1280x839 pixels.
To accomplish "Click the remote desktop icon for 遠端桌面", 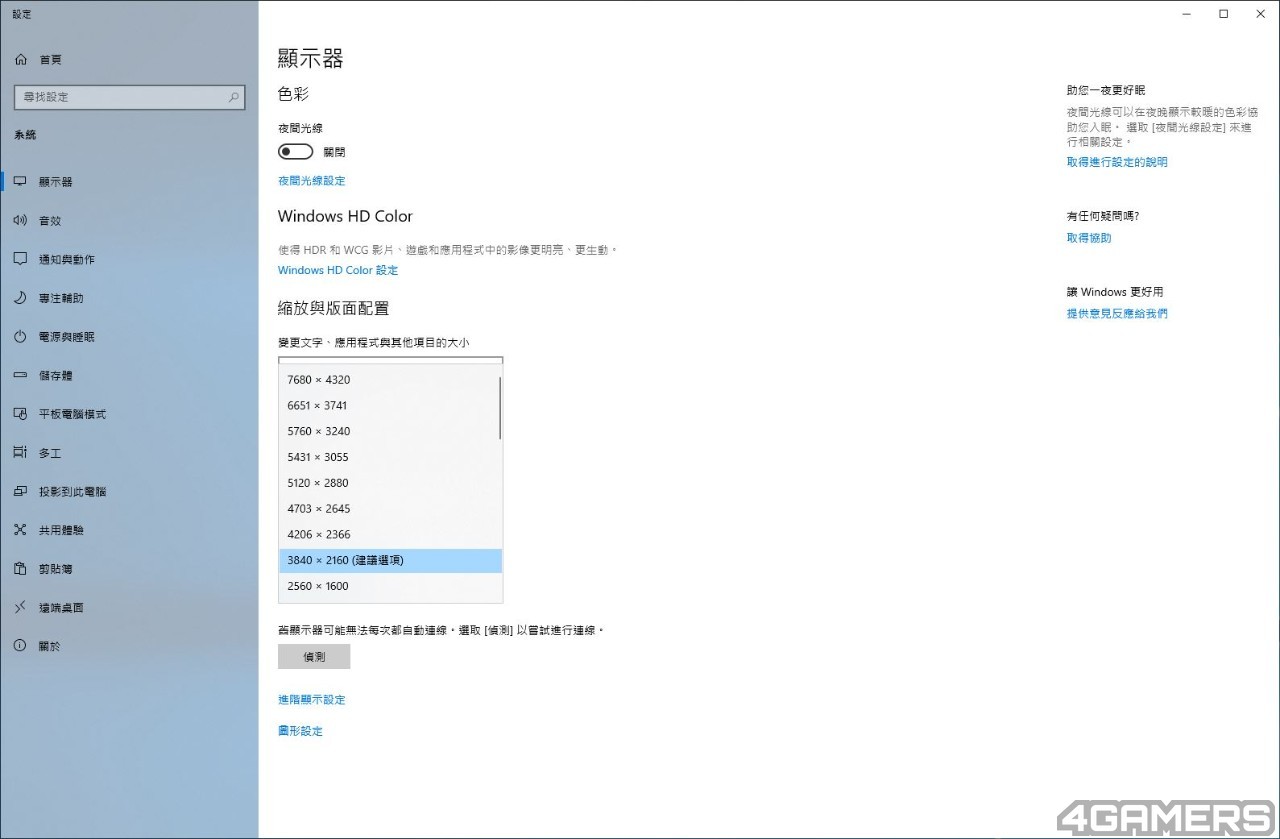I will coord(20,607).
